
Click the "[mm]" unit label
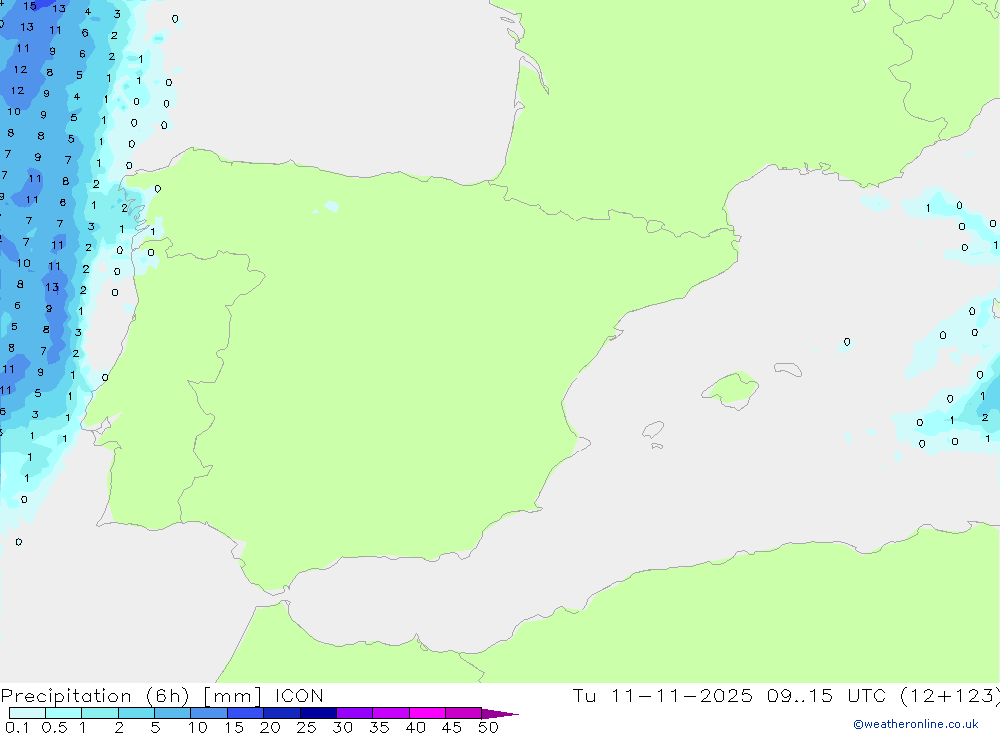[233, 696]
